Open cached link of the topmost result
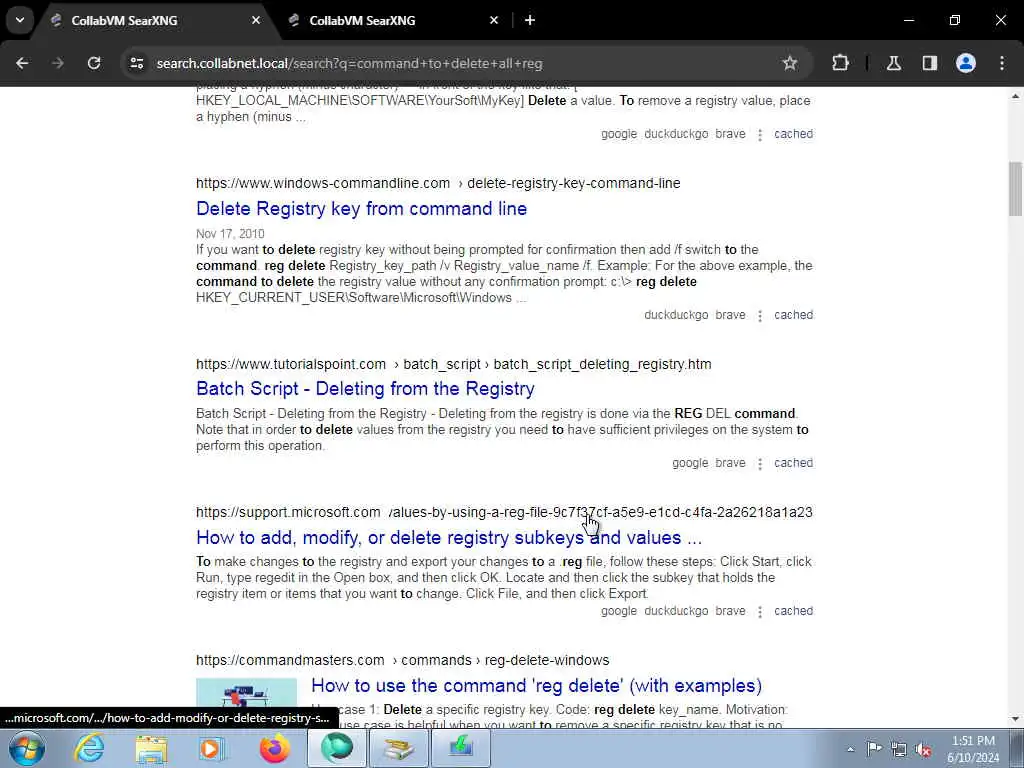The image size is (1024, 768). click(793, 134)
